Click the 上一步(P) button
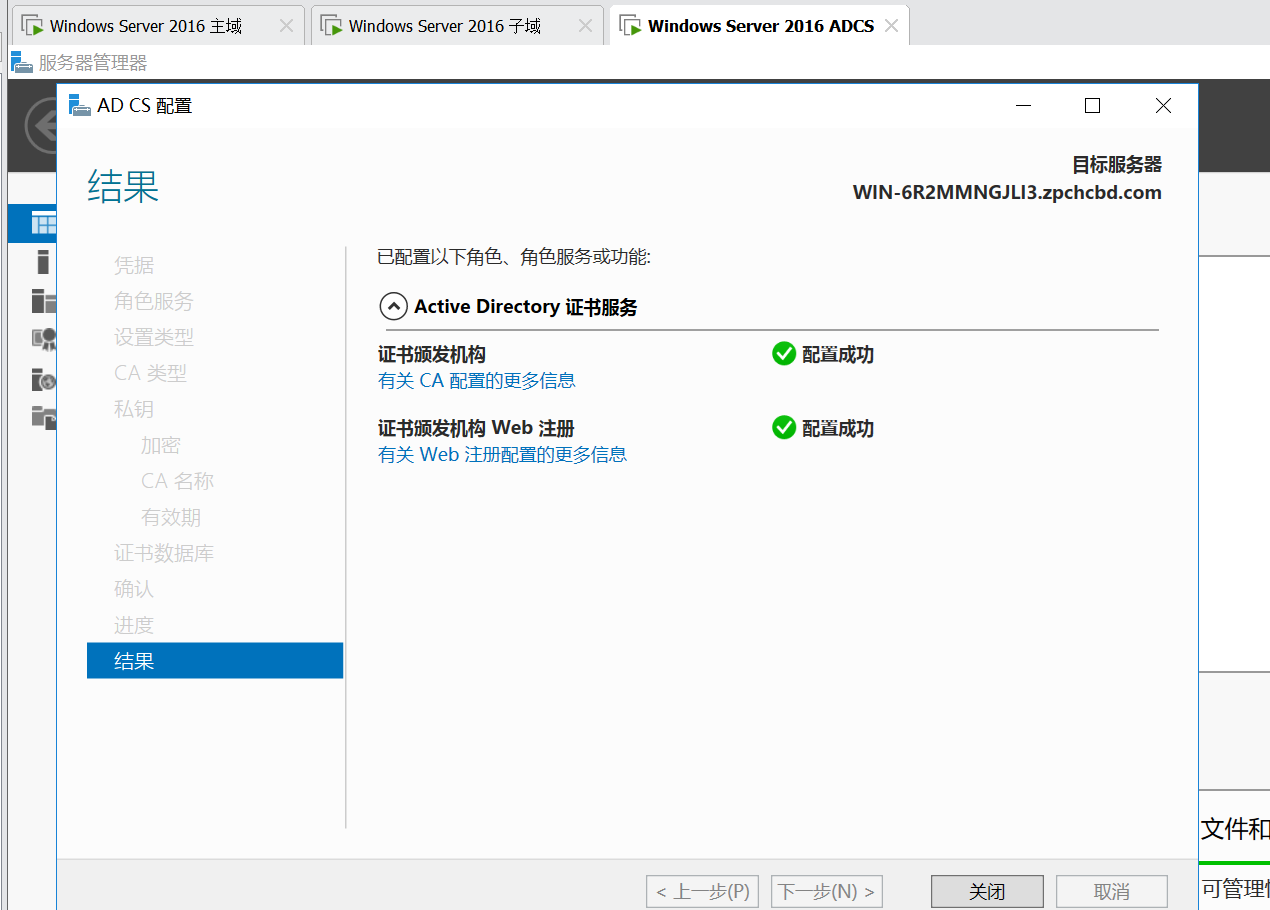1270x910 pixels. (702, 891)
